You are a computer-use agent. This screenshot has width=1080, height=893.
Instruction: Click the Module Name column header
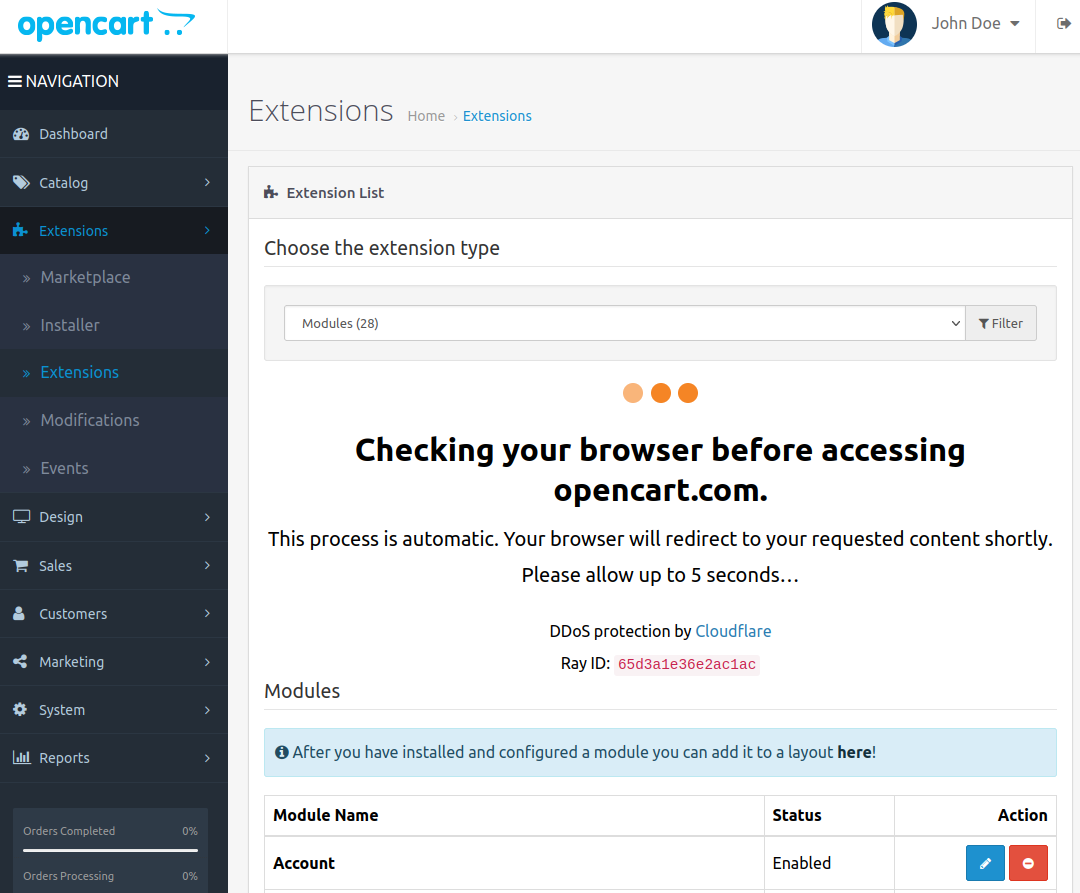coord(325,815)
